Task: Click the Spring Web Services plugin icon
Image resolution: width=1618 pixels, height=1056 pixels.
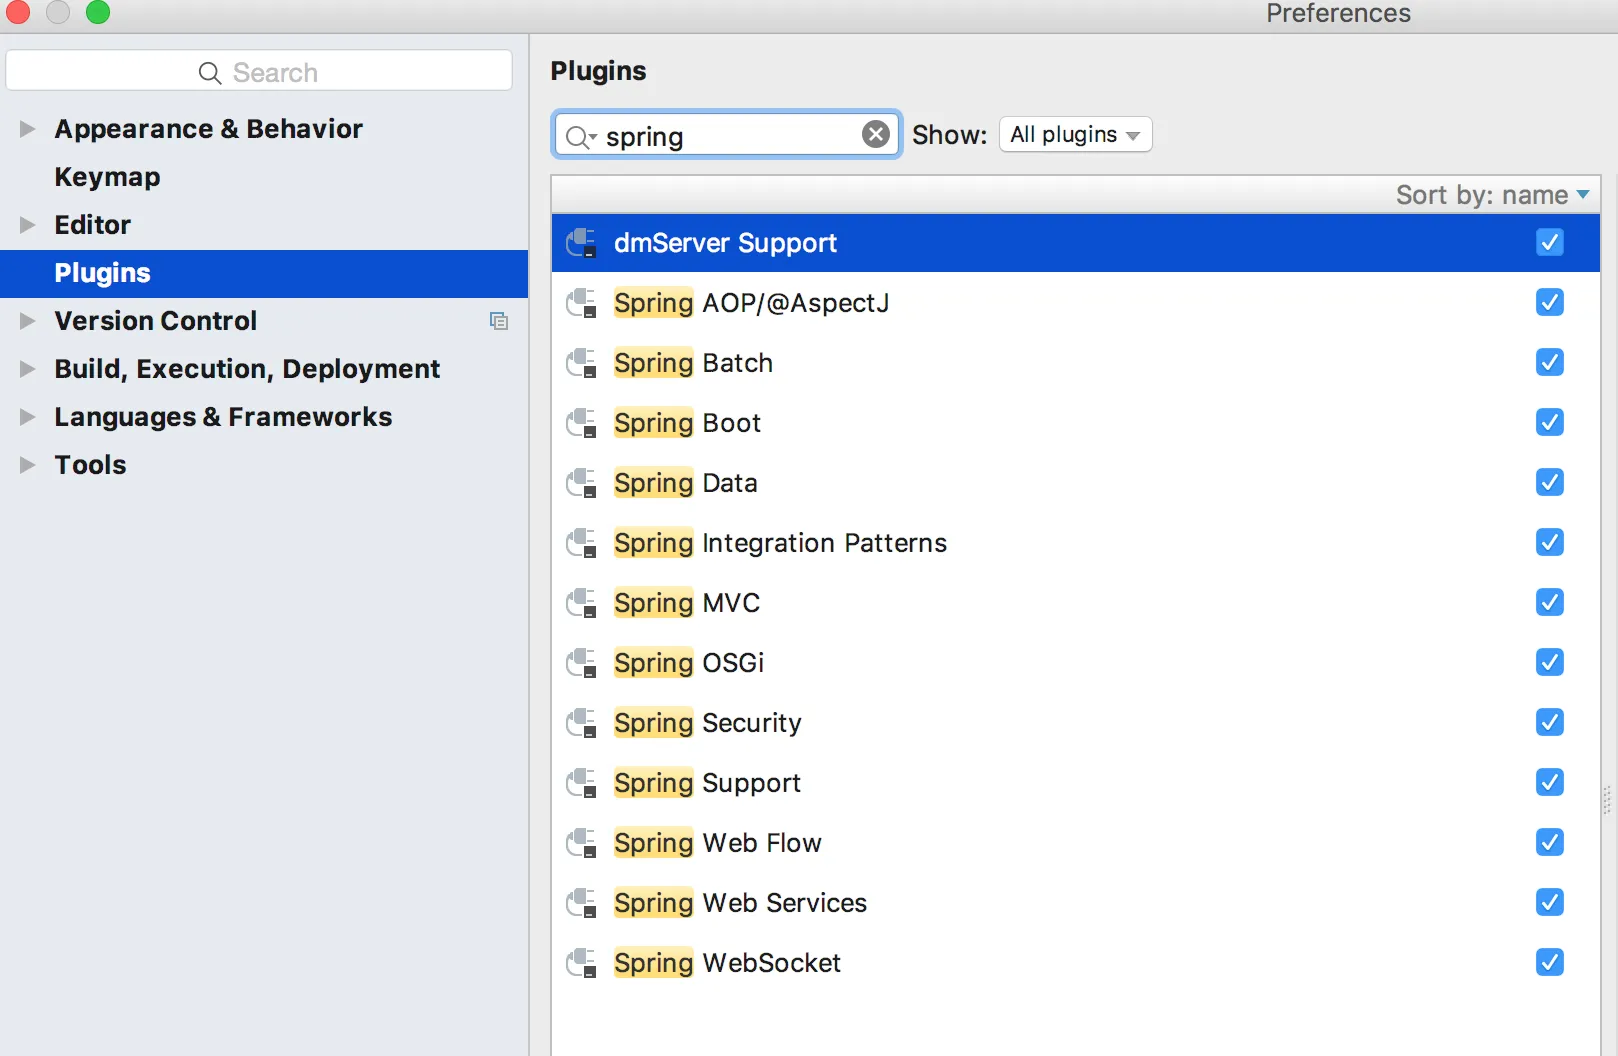Action: (581, 903)
